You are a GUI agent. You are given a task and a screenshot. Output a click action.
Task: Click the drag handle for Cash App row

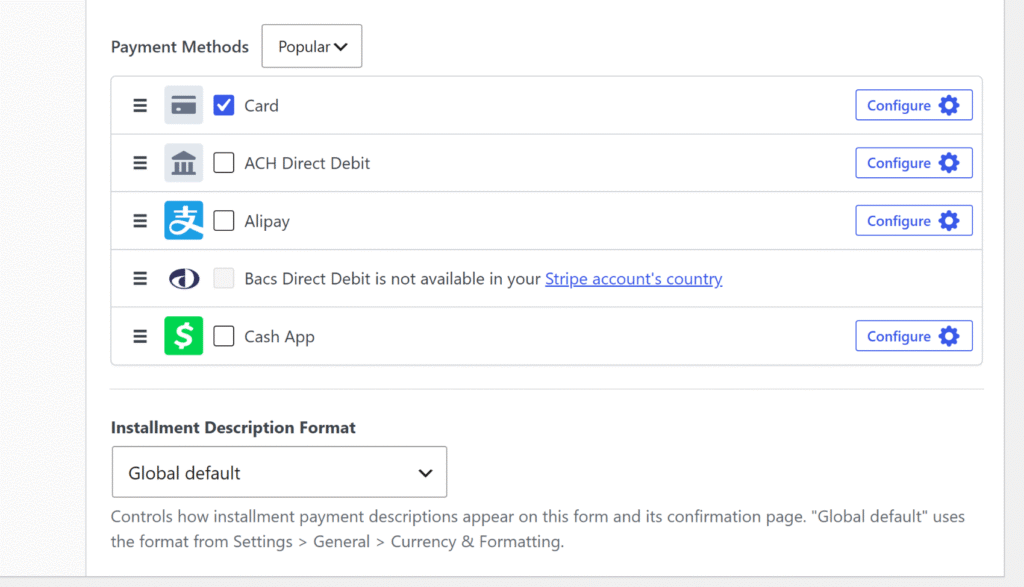tap(140, 336)
